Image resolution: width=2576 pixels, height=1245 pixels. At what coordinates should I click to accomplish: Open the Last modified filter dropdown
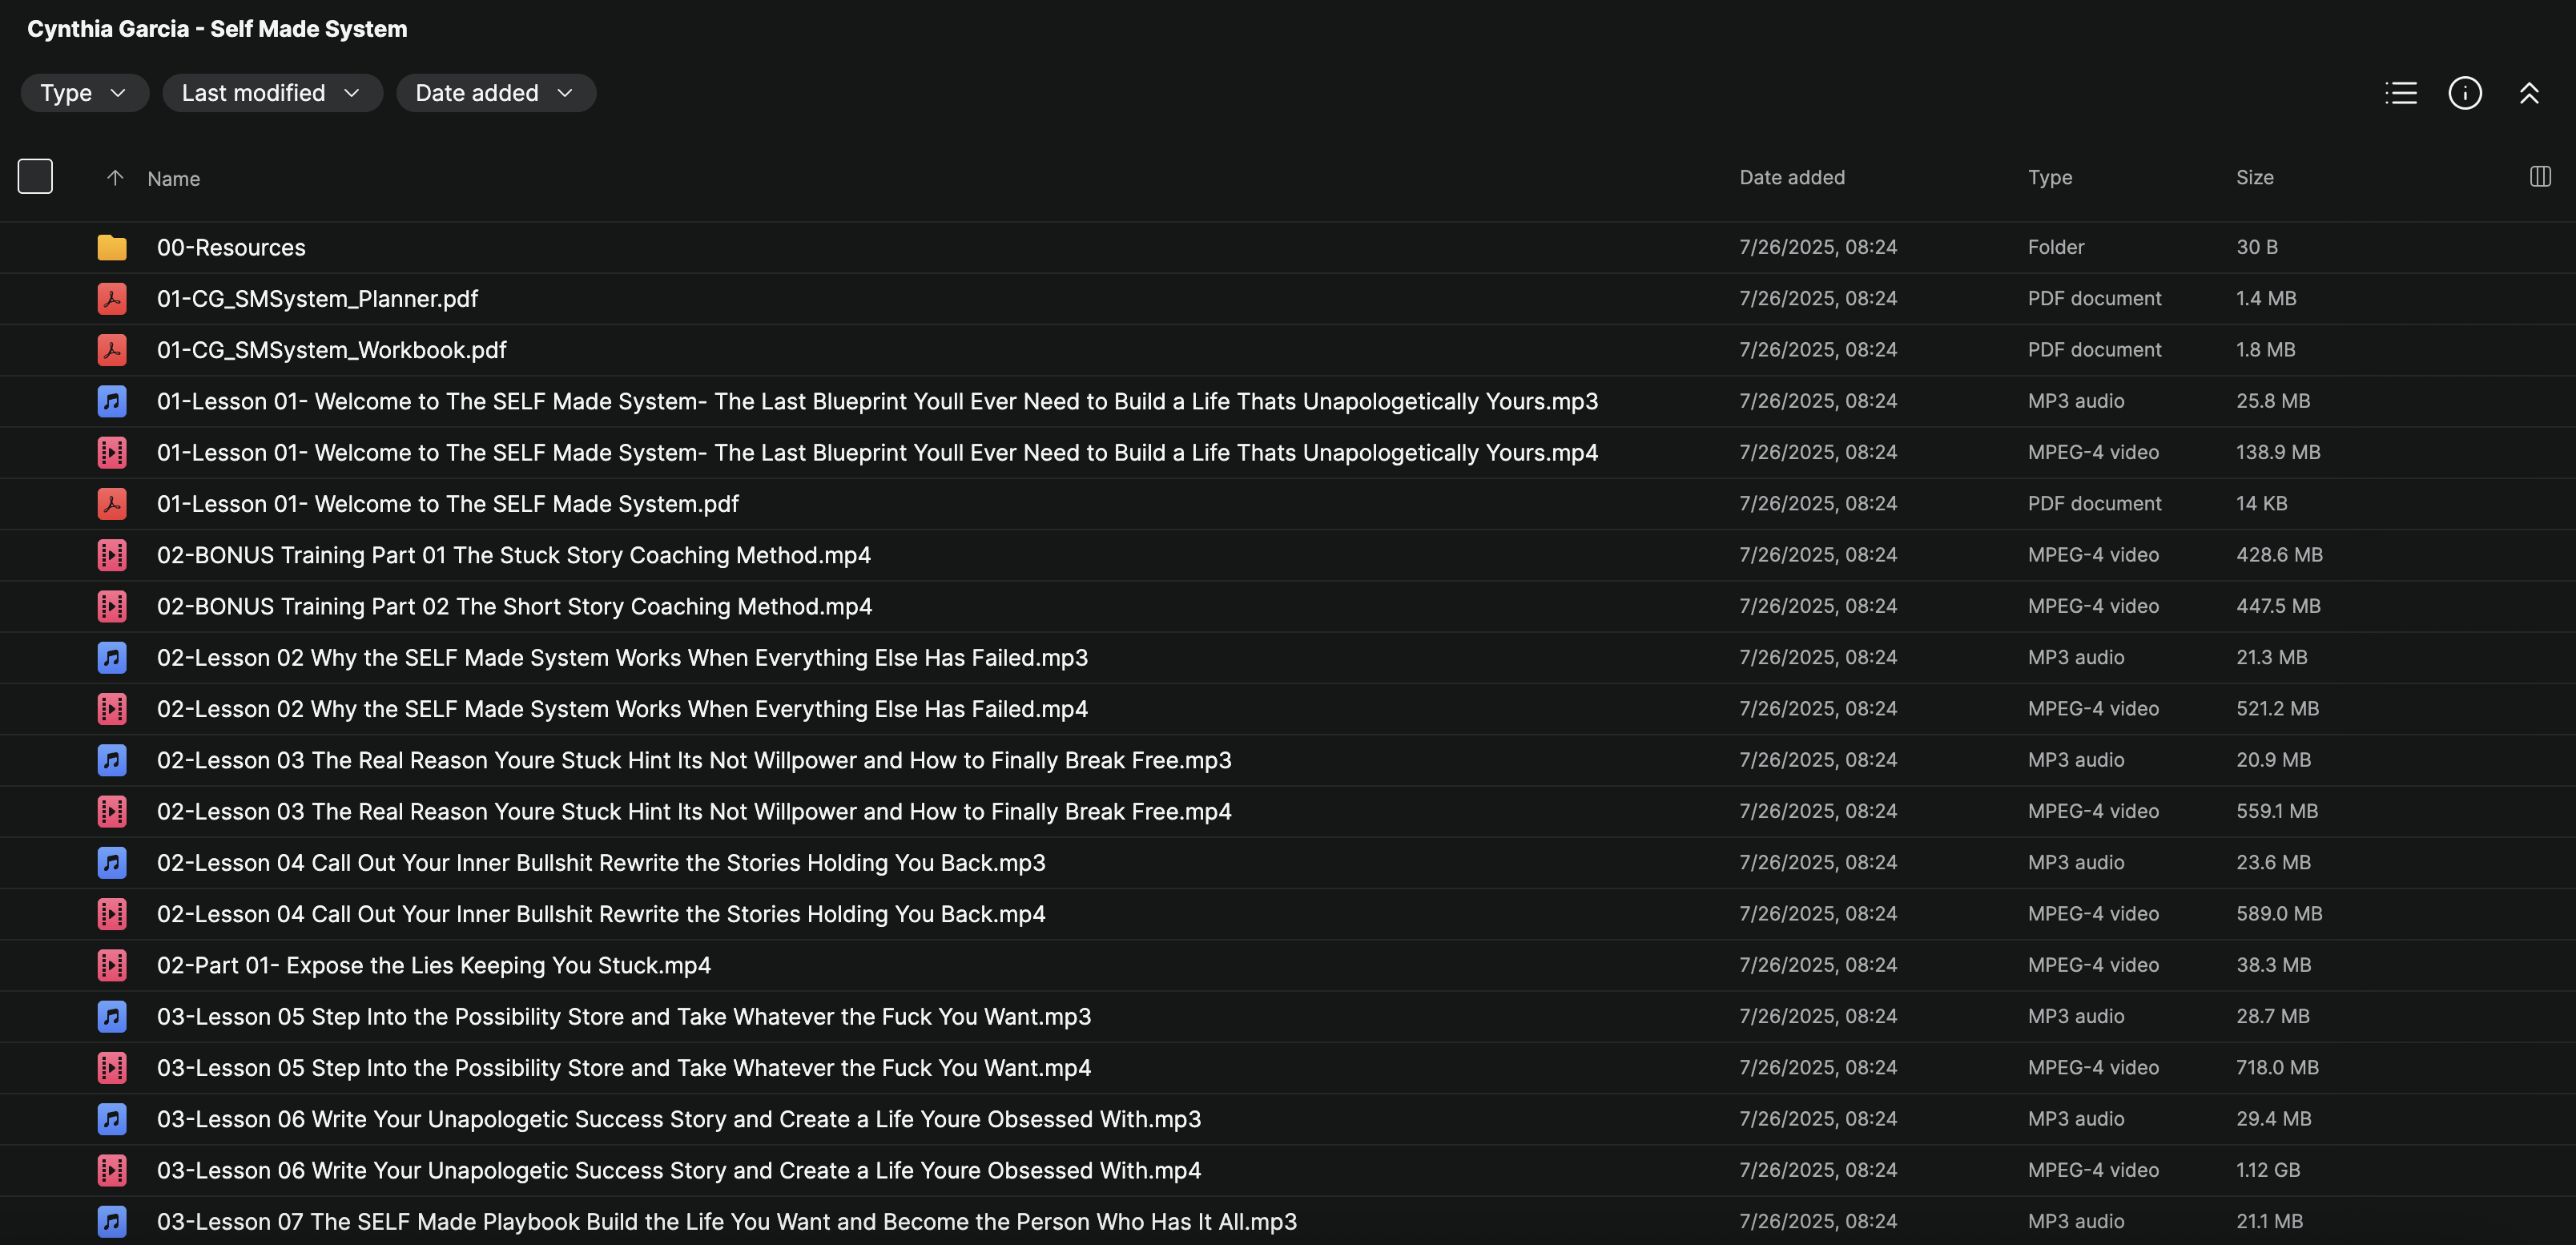click(x=271, y=93)
